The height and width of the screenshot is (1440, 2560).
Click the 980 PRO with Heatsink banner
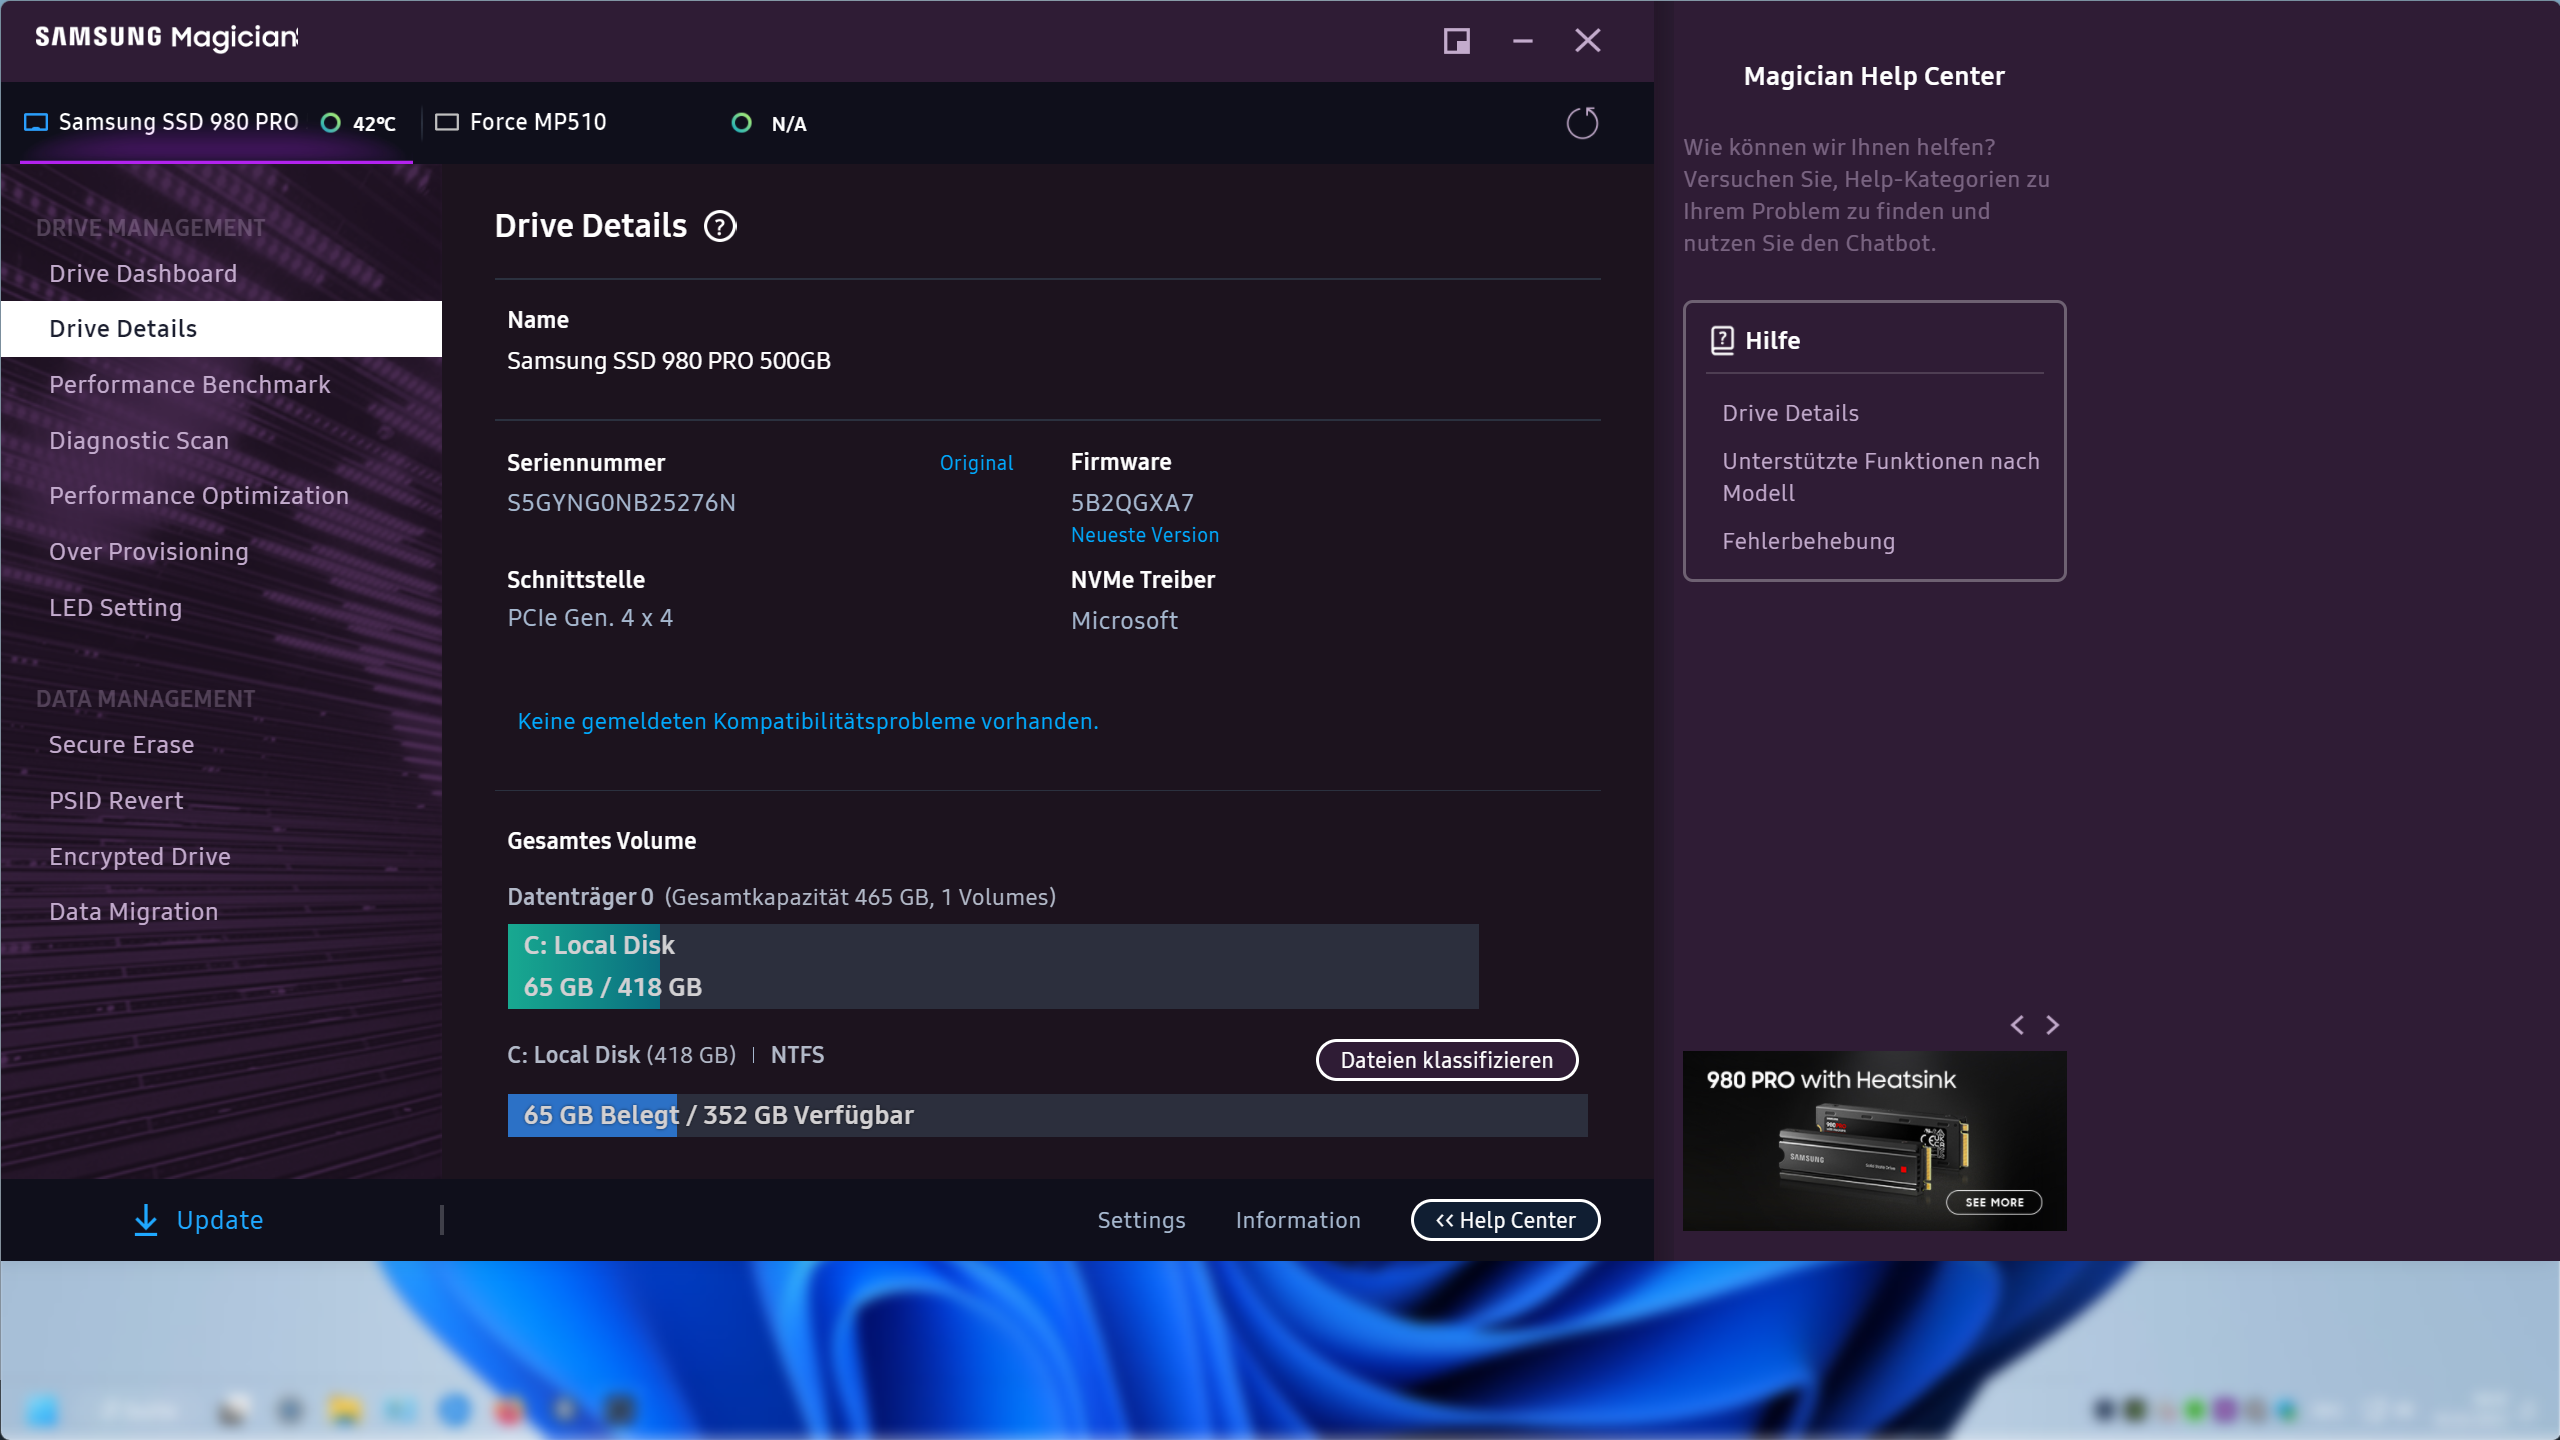(1873, 1140)
